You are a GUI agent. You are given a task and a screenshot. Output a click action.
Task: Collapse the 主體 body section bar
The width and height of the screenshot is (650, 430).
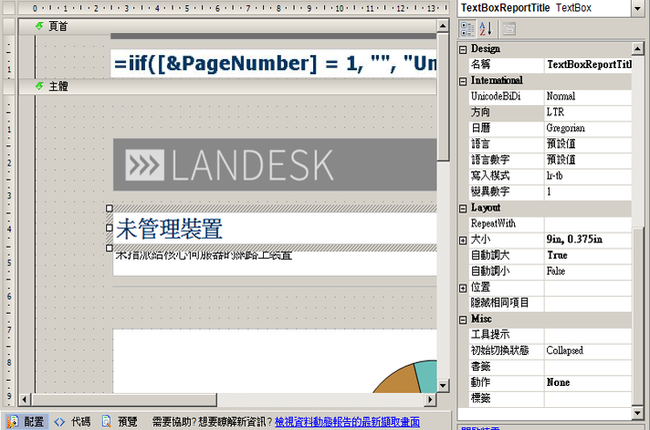228,86
